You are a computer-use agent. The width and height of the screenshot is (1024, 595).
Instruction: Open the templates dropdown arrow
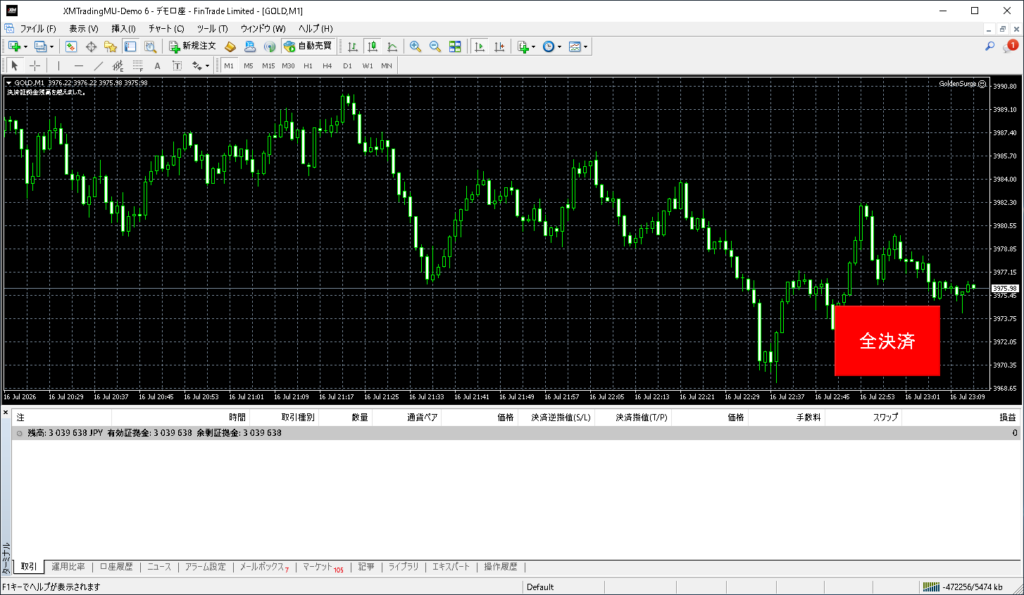[586, 47]
